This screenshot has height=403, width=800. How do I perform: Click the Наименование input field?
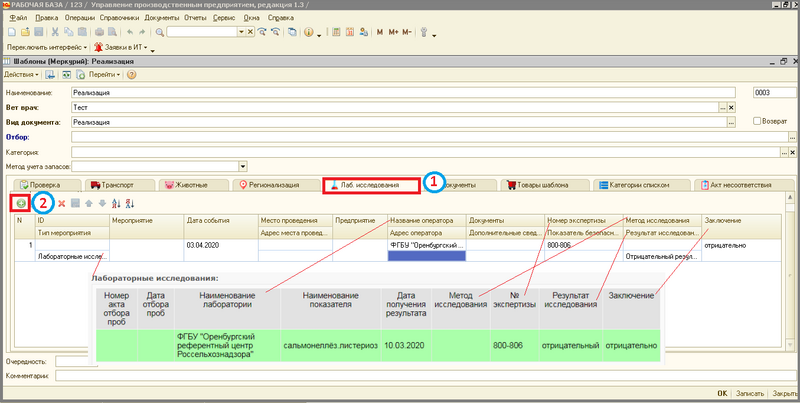(x=403, y=93)
